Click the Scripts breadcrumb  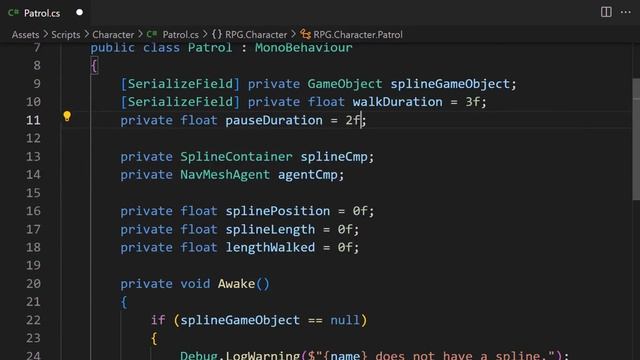click(x=66, y=35)
